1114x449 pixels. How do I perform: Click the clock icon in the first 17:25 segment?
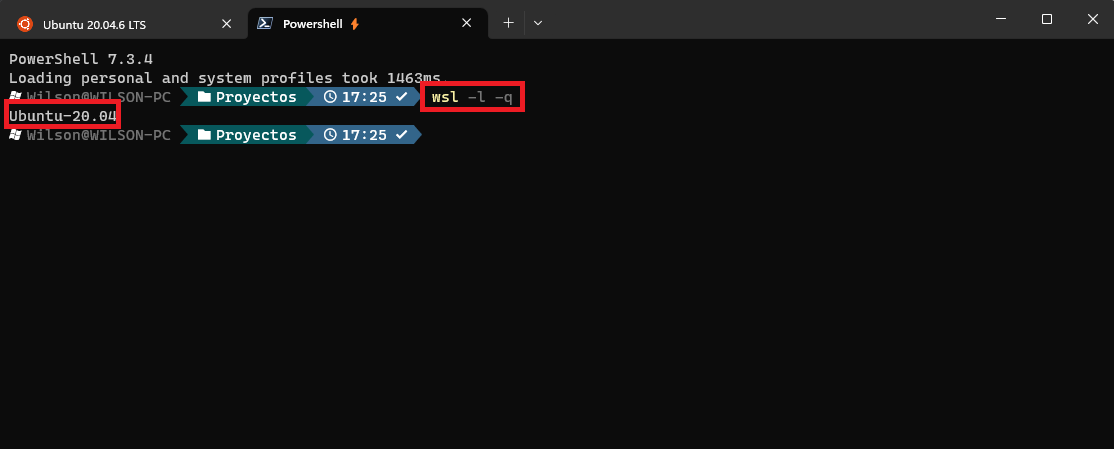(330, 97)
